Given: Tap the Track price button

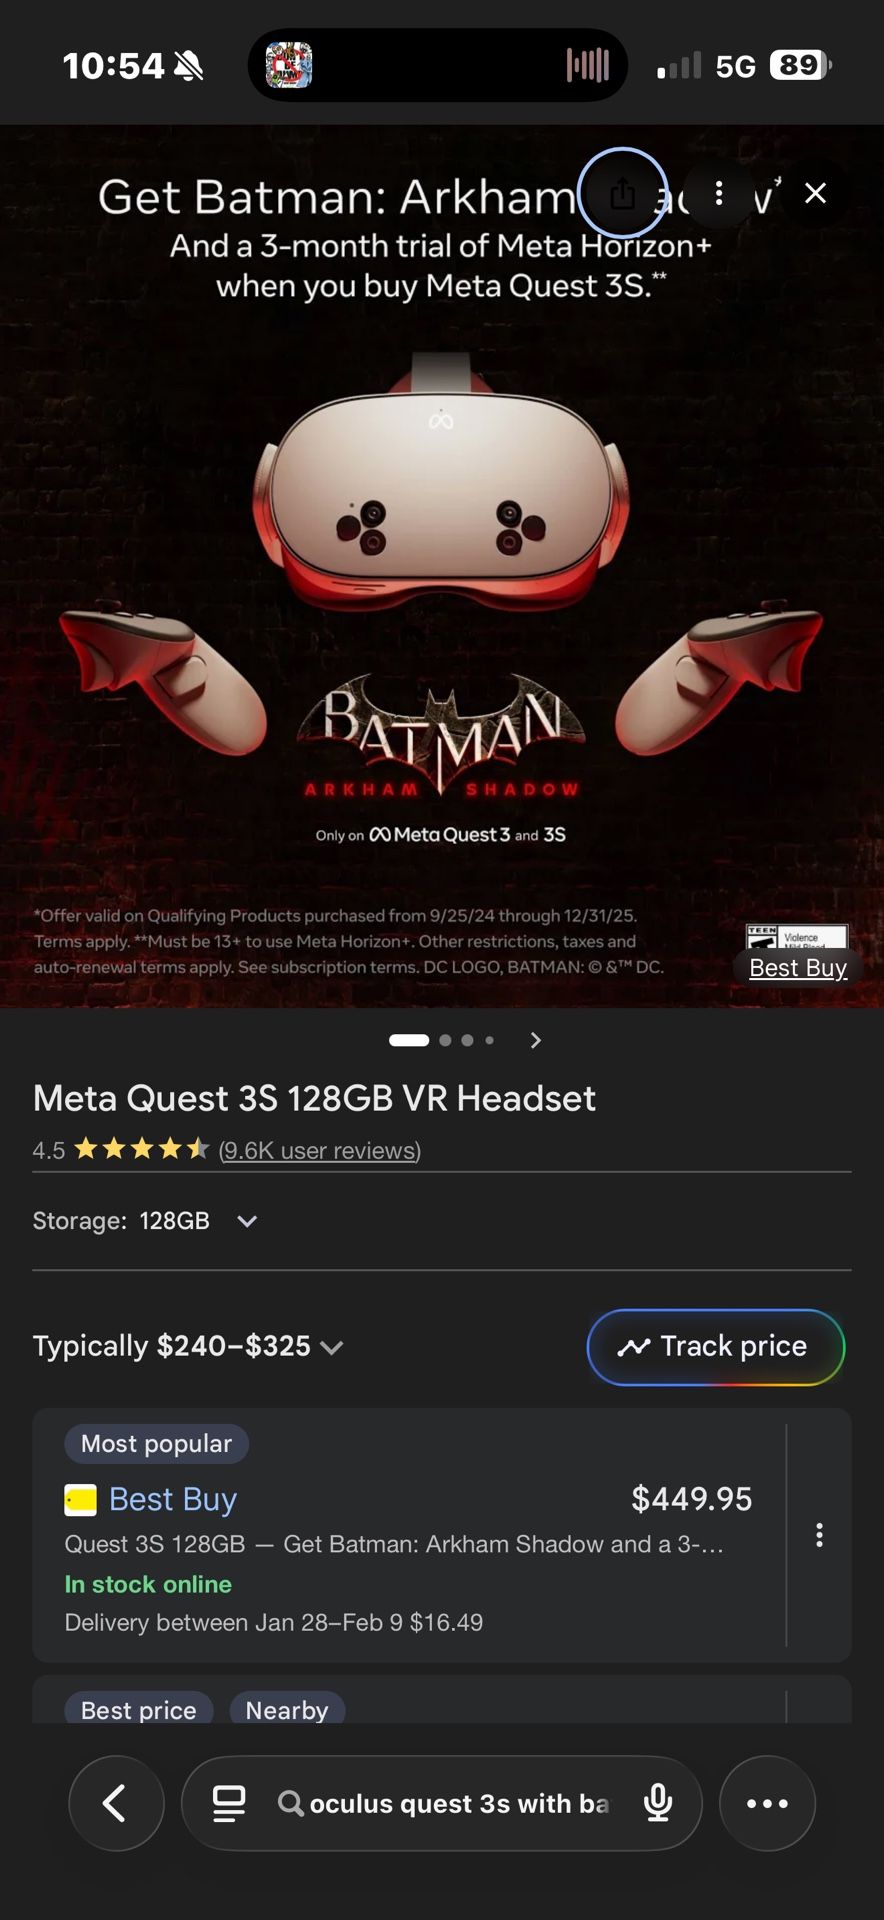Looking at the screenshot, I should pyautogui.click(x=715, y=1347).
